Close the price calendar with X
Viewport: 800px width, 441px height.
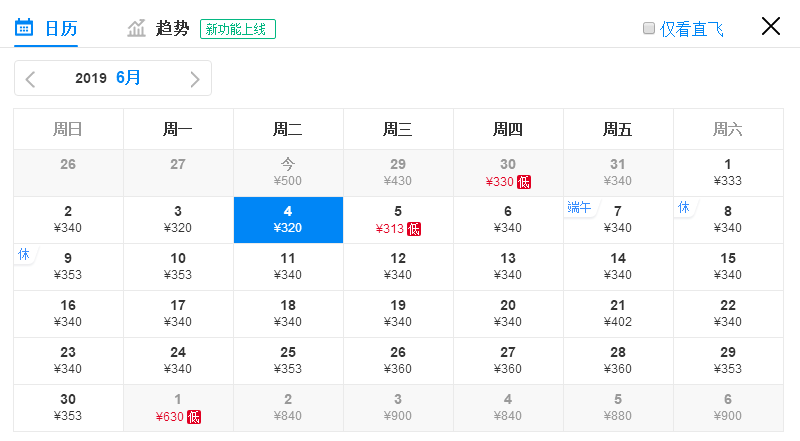coord(770,26)
